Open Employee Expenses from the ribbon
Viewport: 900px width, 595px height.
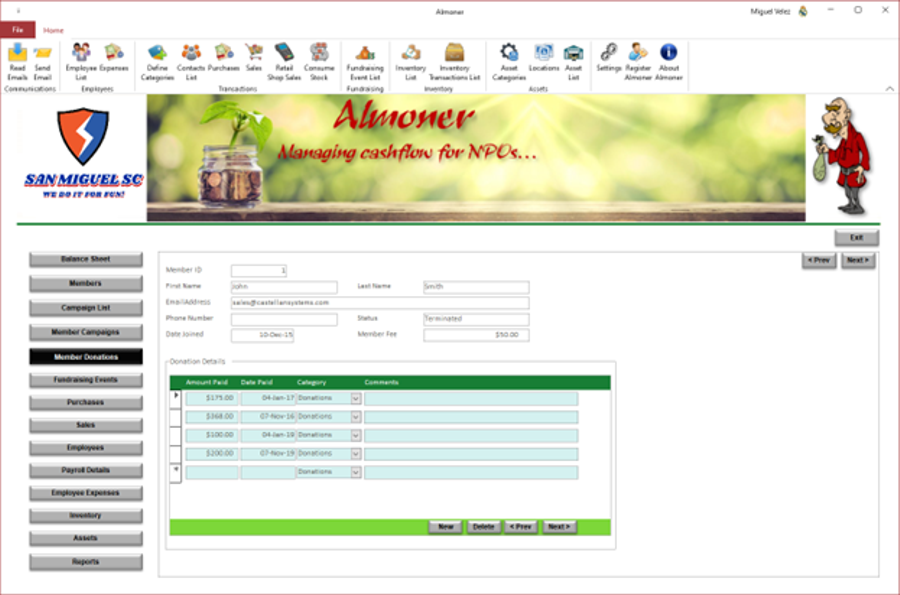[x=114, y=58]
